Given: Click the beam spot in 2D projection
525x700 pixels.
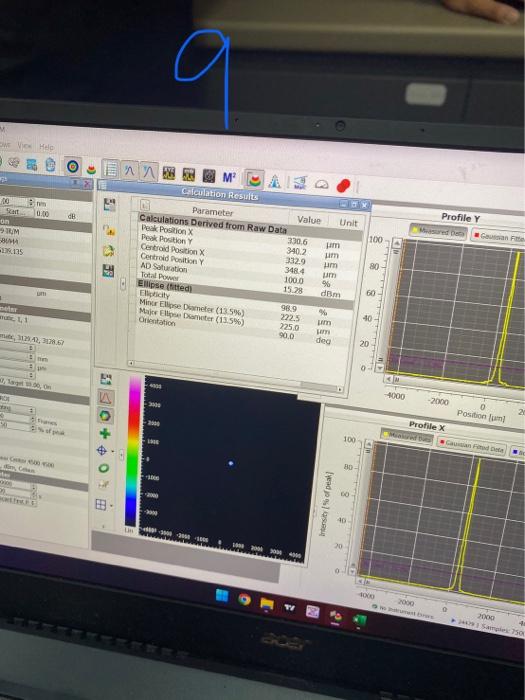Looking at the screenshot, I should pyautogui.click(x=231, y=463).
